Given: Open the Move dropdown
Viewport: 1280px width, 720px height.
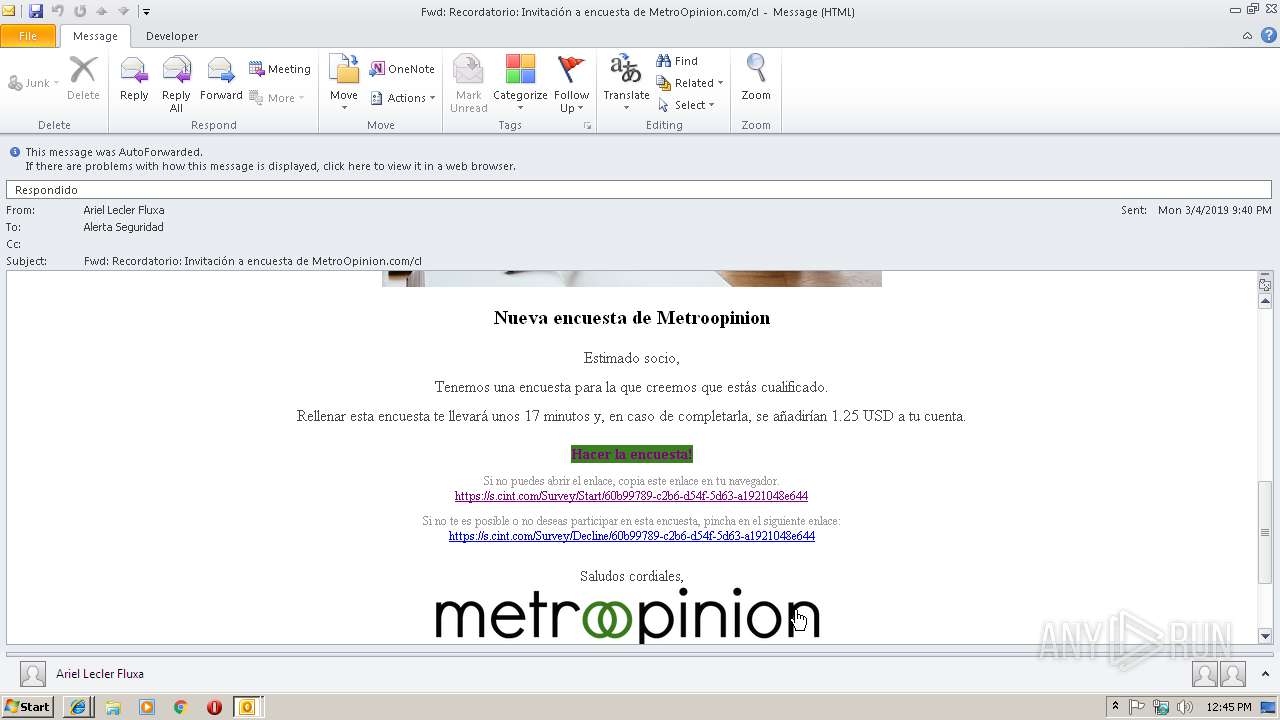Looking at the screenshot, I should coord(344,83).
